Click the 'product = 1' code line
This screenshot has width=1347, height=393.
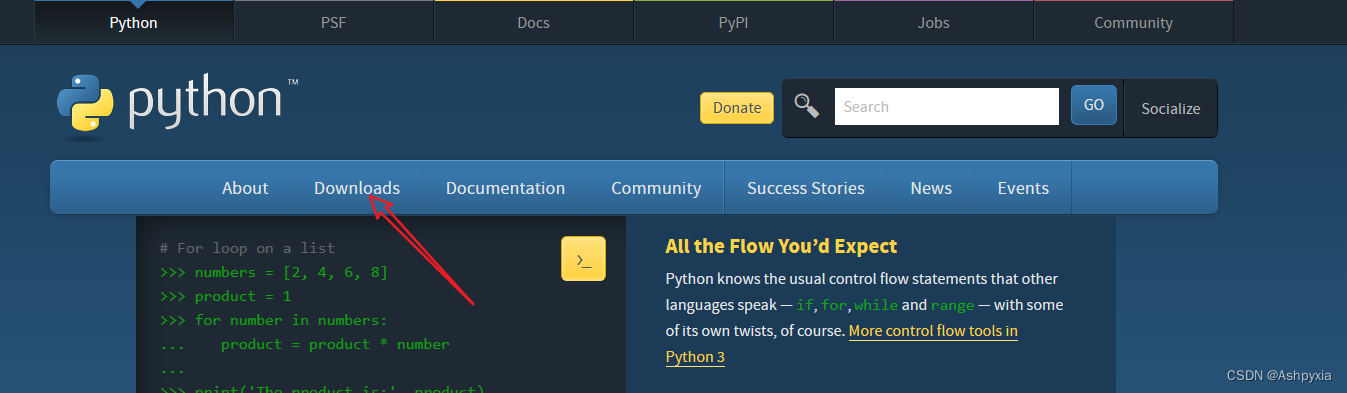[225, 296]
